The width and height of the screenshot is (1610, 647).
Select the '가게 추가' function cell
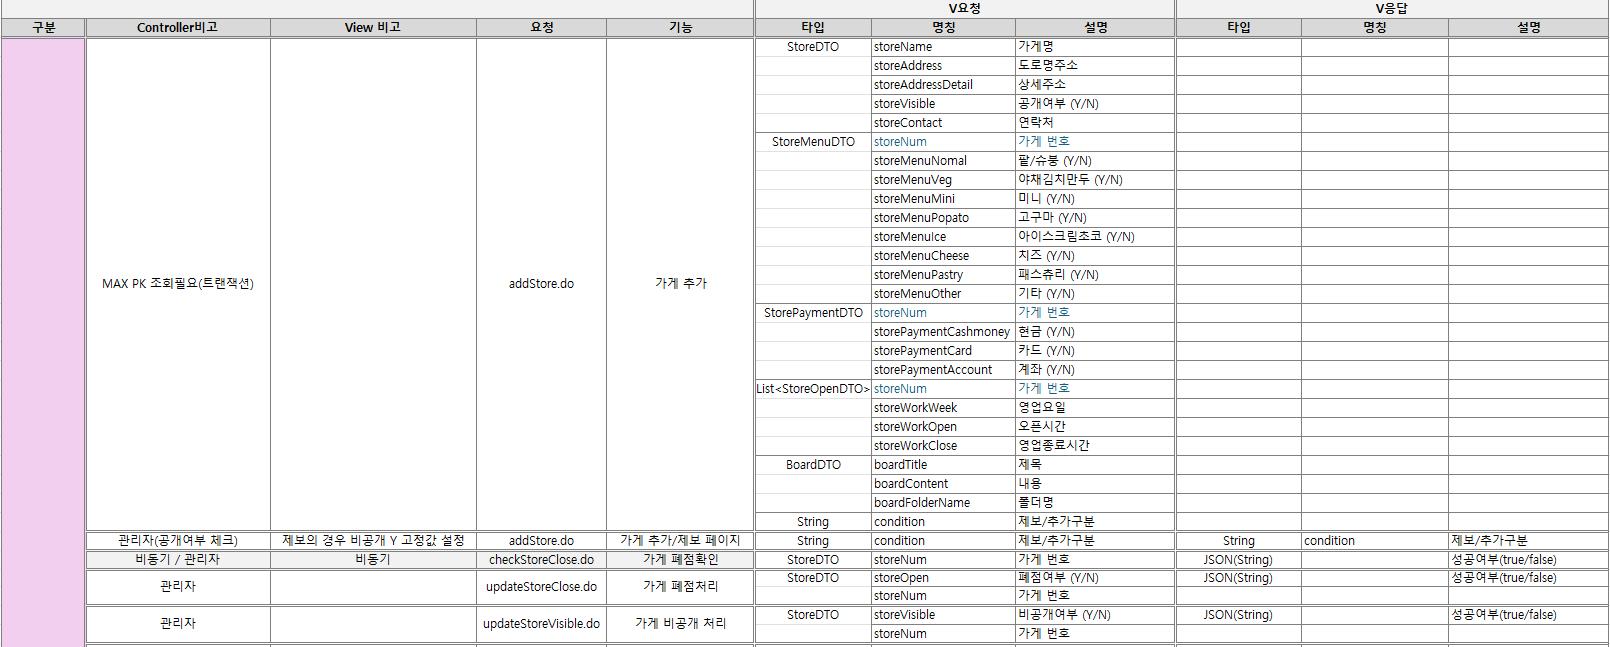pos(680,284)
